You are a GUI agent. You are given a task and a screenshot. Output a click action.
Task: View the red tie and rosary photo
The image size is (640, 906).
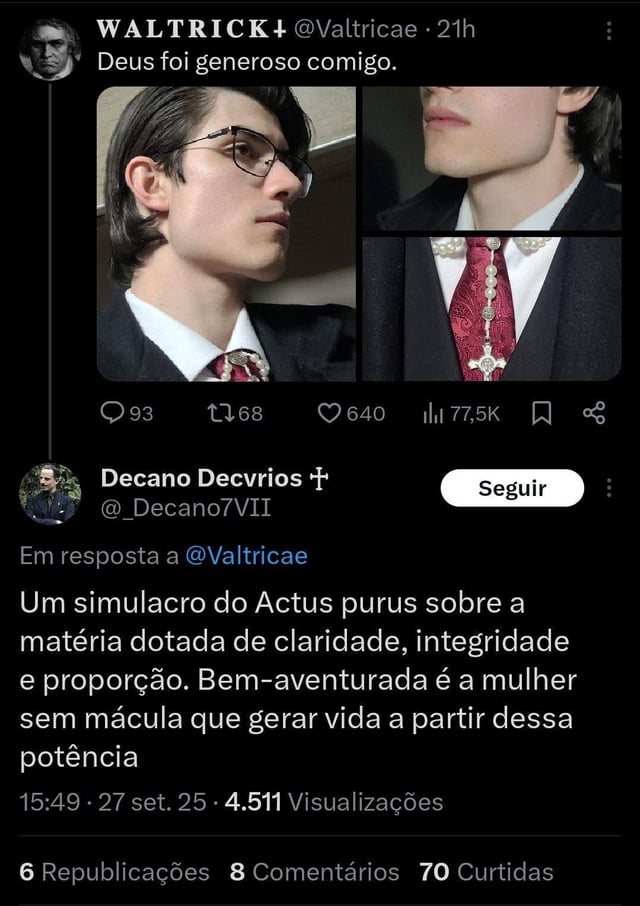coord(492,309)
